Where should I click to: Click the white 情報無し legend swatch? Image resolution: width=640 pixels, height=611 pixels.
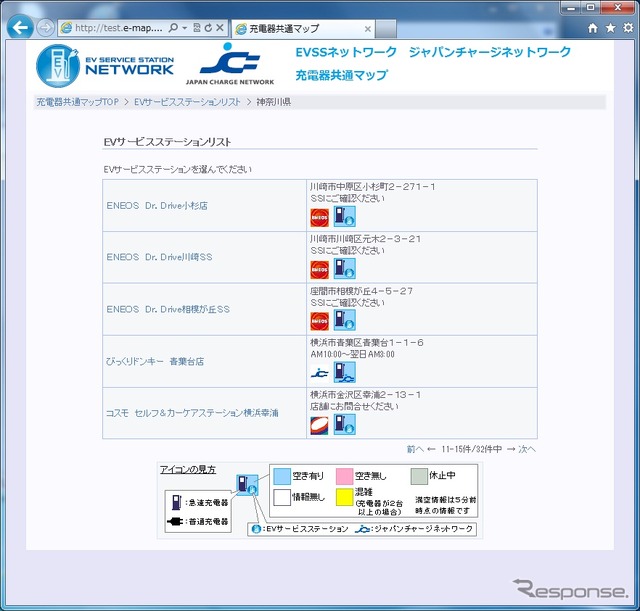[x=282, y=498]
